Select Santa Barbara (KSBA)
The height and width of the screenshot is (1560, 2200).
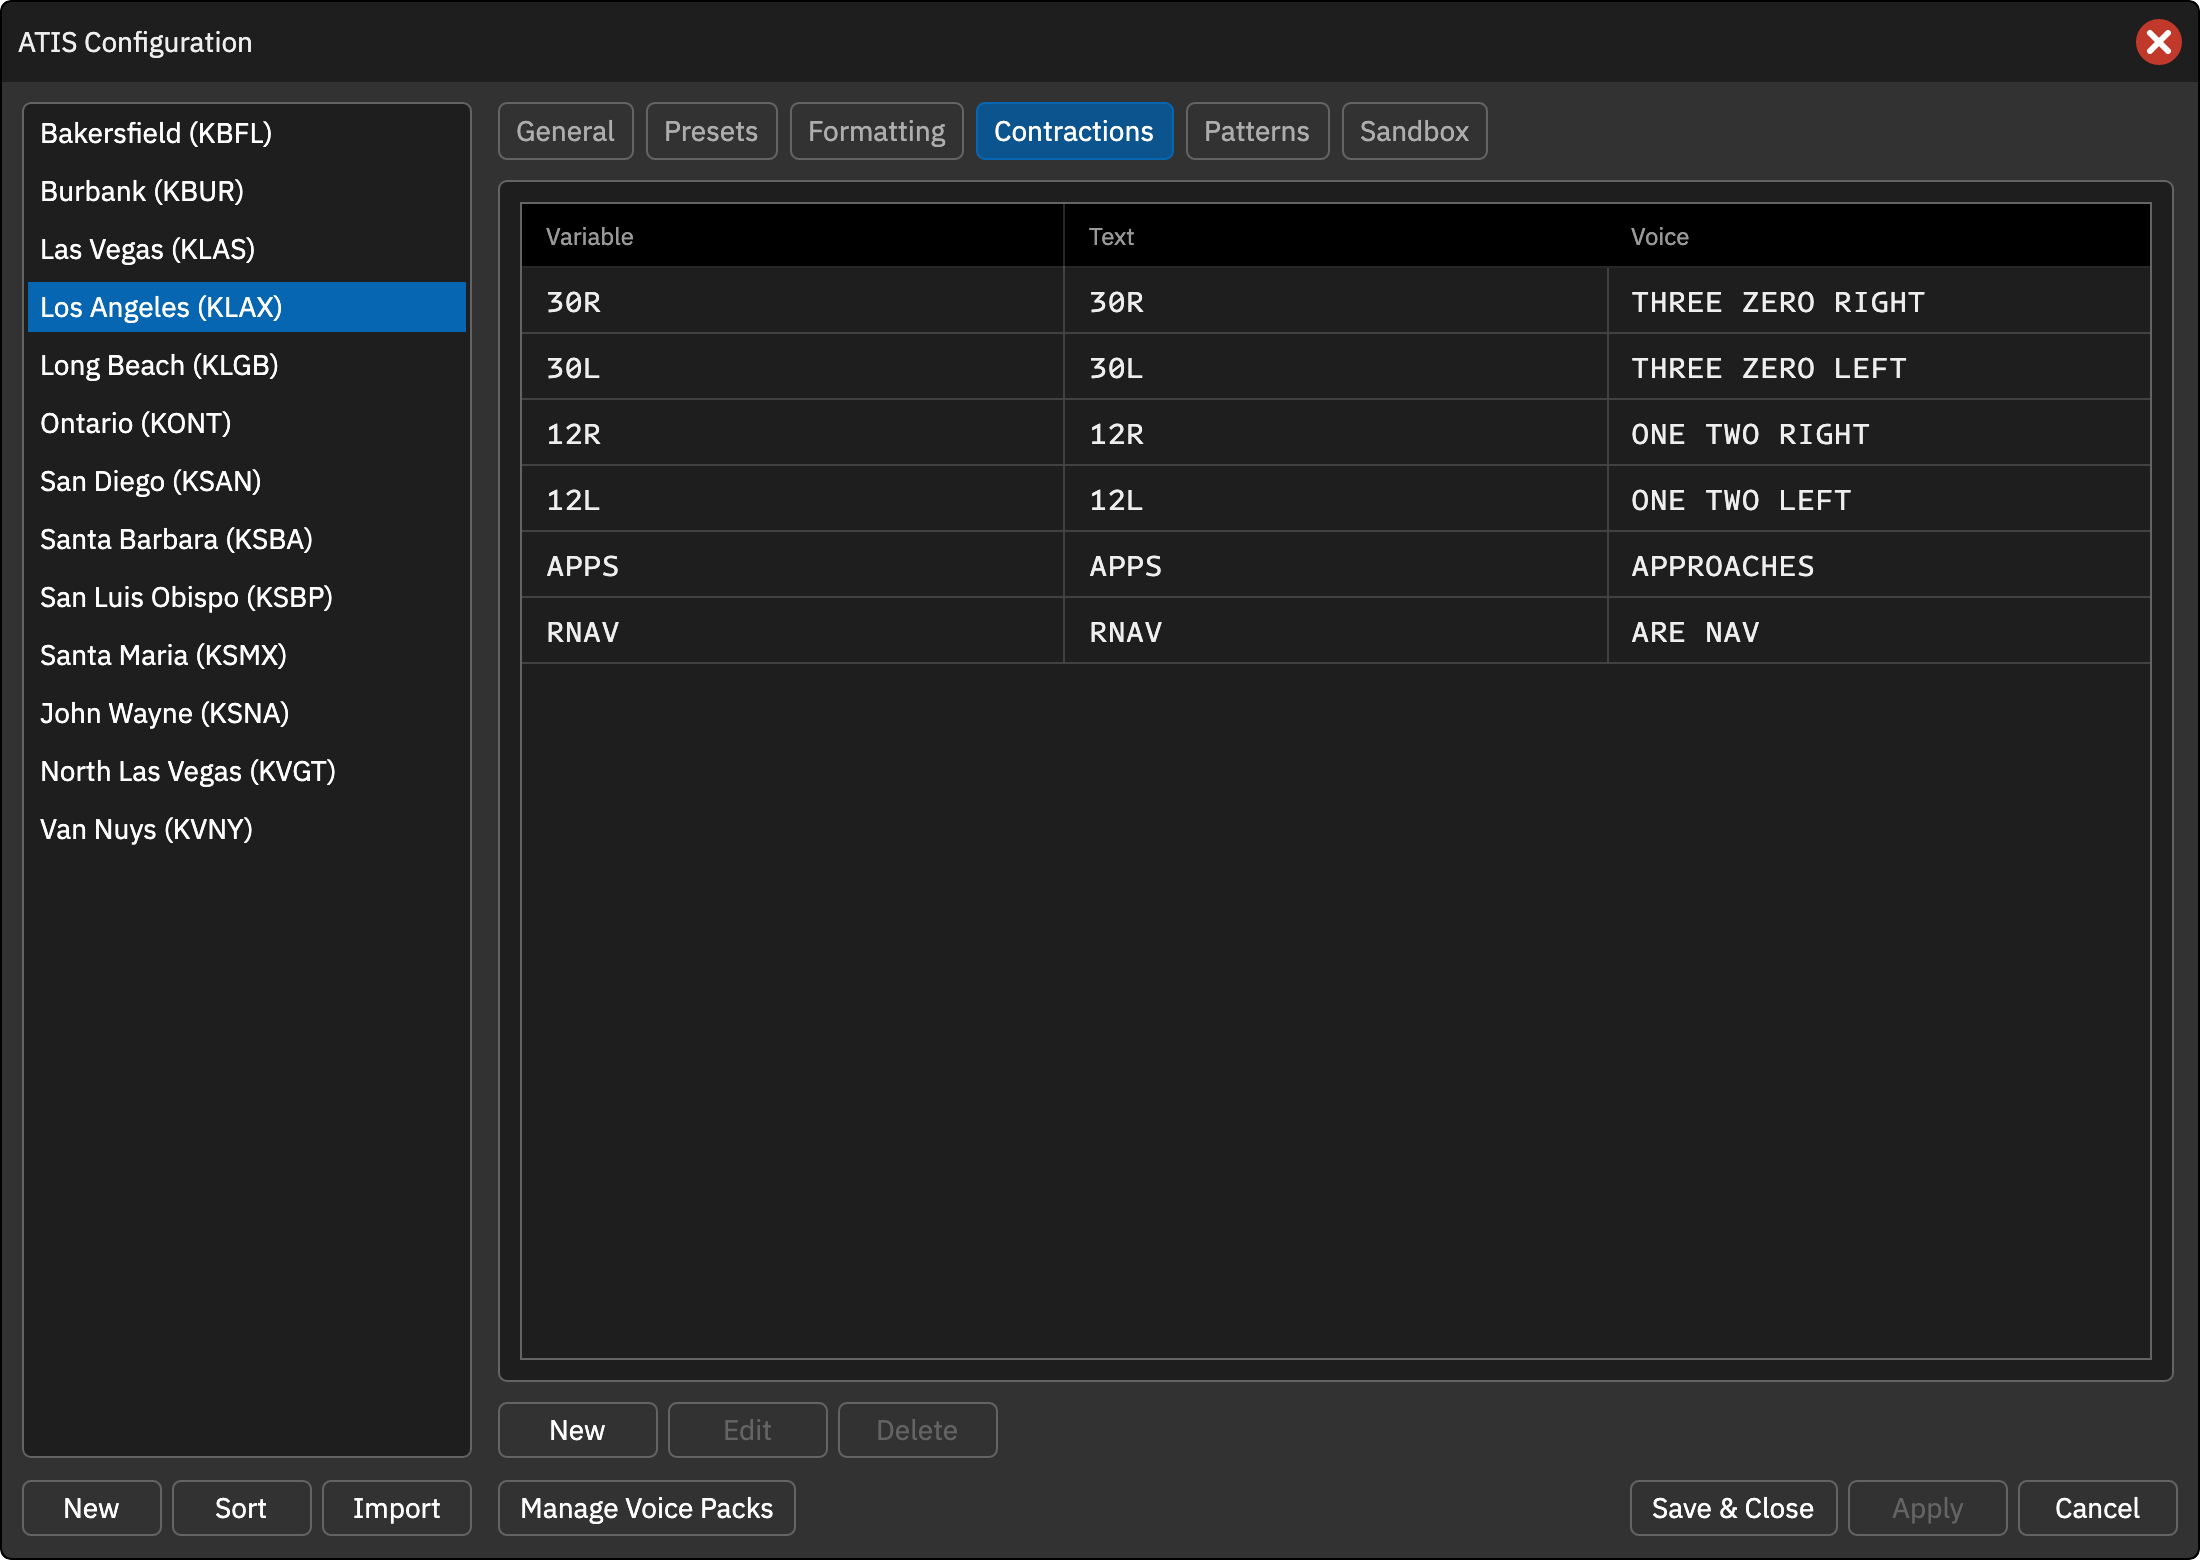point(247,539)
